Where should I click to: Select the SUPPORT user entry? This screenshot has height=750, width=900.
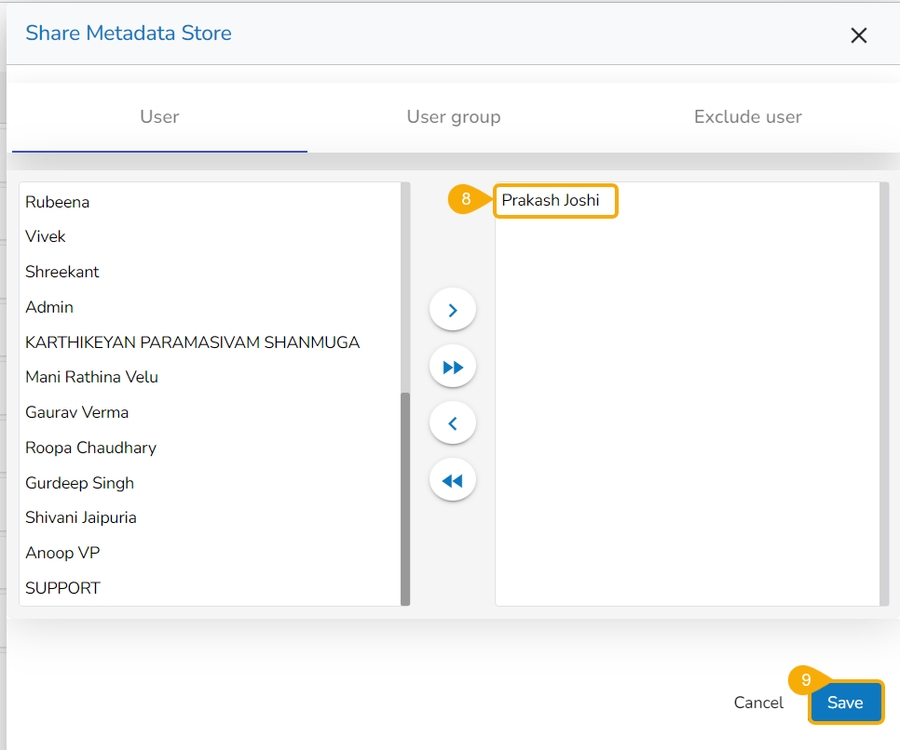(x=63, y=588)
